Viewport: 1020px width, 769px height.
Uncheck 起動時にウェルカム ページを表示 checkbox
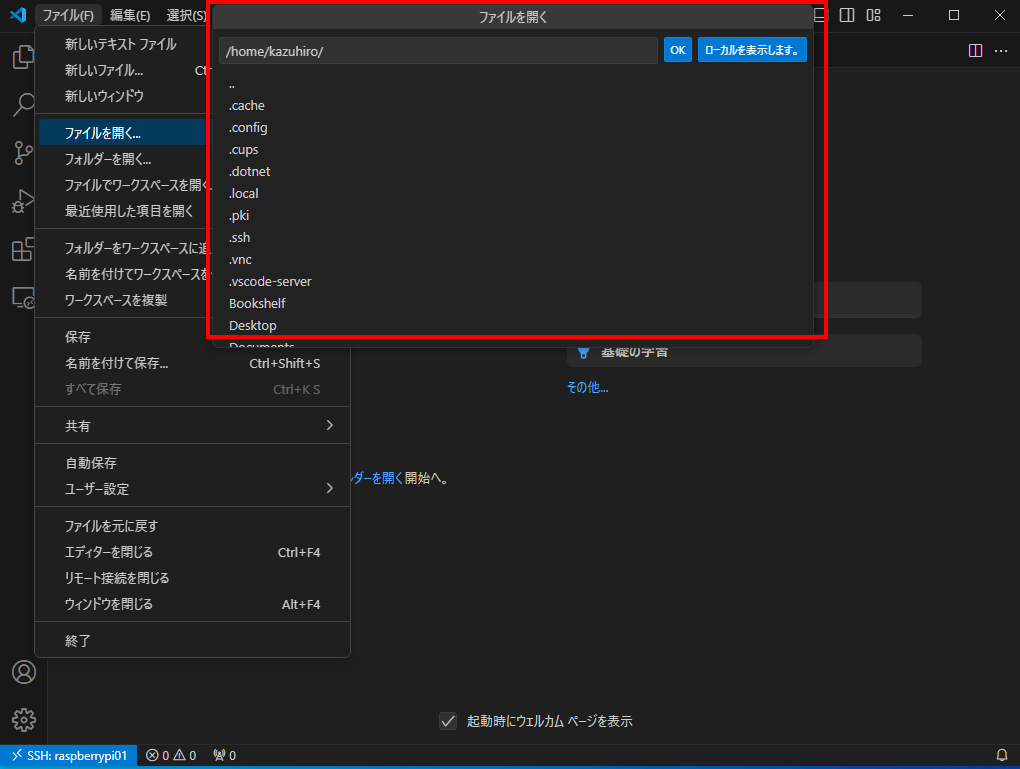click(448, 721)
